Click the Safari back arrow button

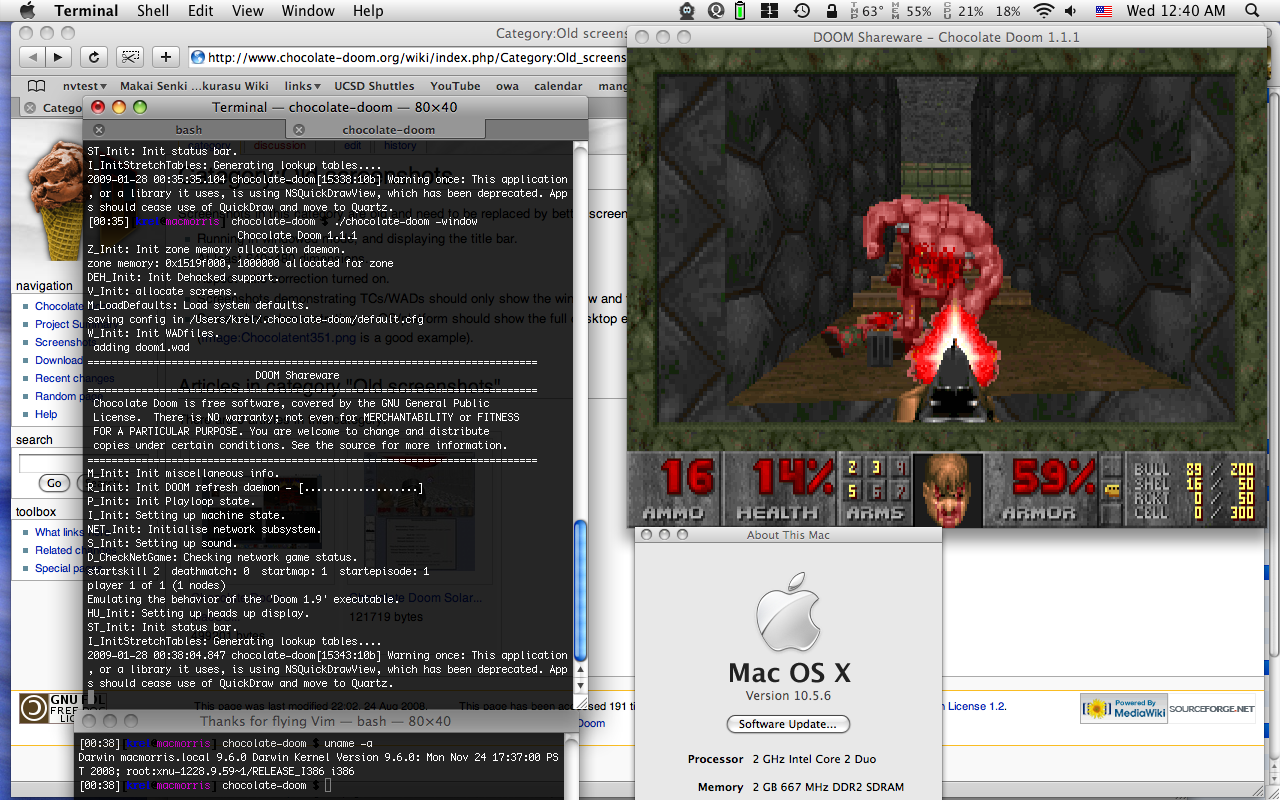click(33, 57)
